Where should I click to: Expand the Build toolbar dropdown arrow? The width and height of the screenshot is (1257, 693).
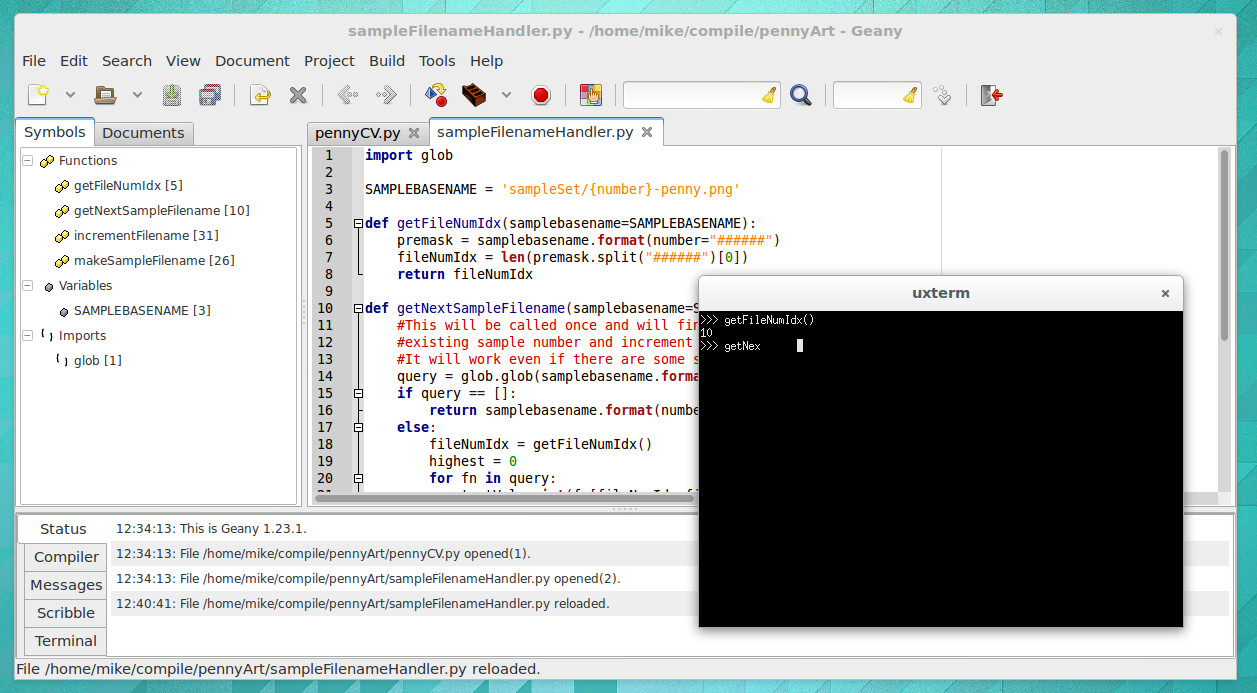pos(506,94)
